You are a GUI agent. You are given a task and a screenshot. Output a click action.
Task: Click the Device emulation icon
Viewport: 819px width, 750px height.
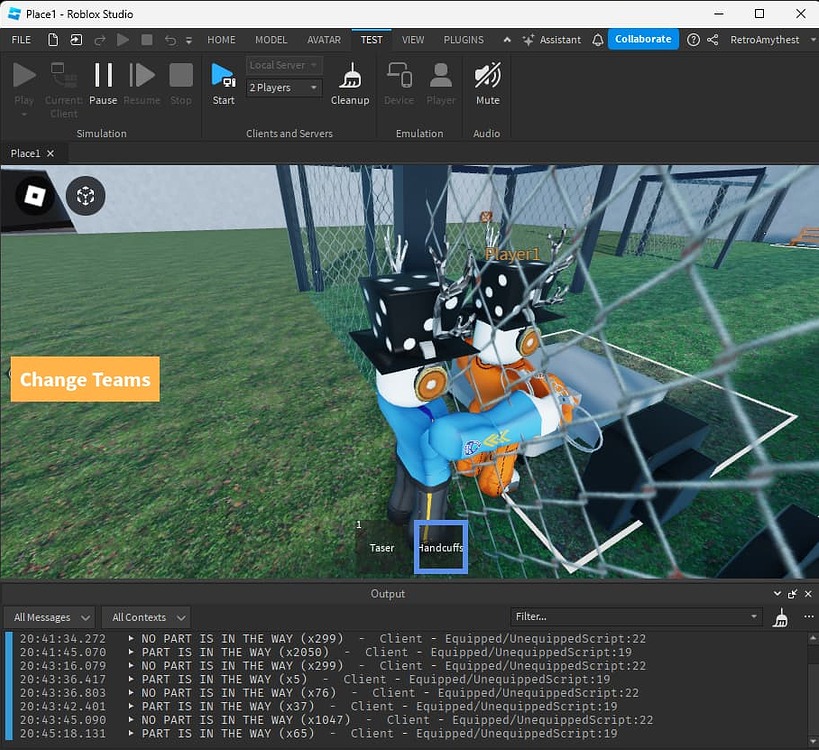pos(399,80)
